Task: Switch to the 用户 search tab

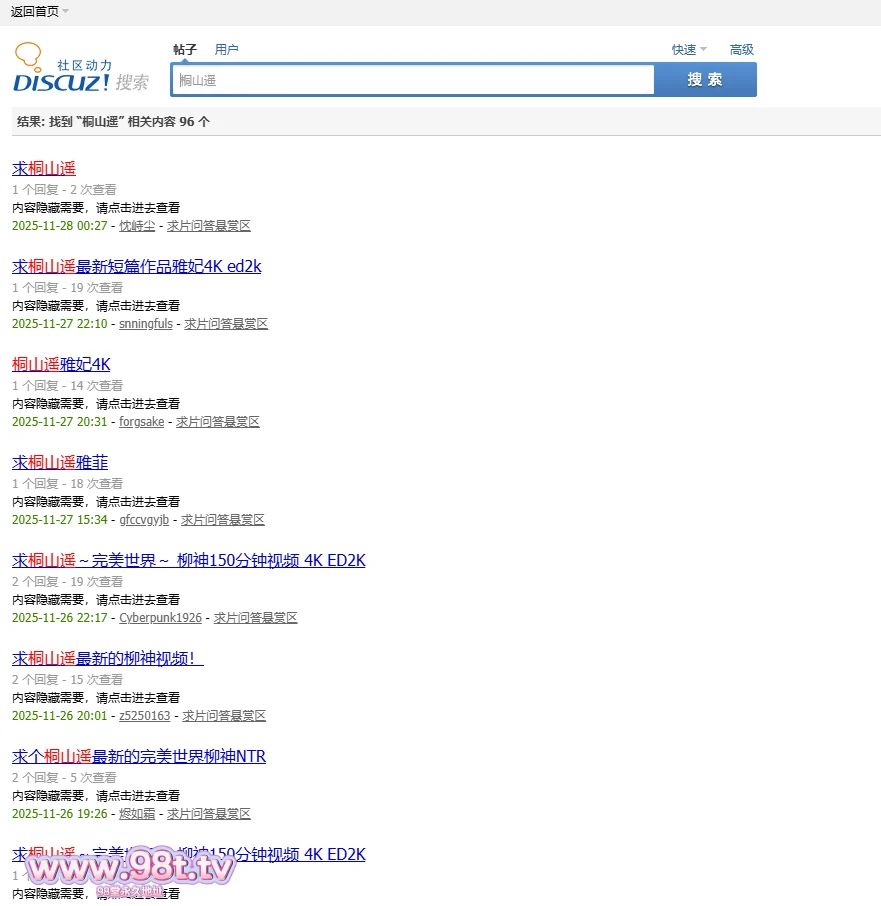Action: pyautogui.click(x=227, y=50)
